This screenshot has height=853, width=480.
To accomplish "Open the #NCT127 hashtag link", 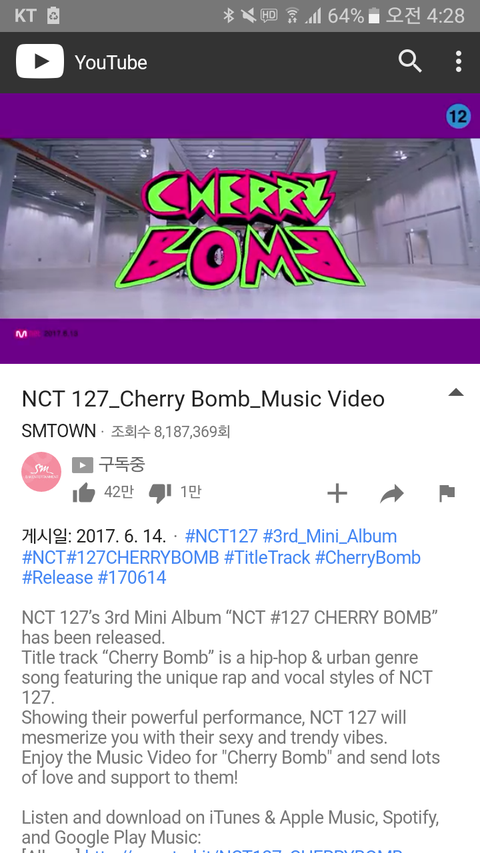I will coord(221,536).
